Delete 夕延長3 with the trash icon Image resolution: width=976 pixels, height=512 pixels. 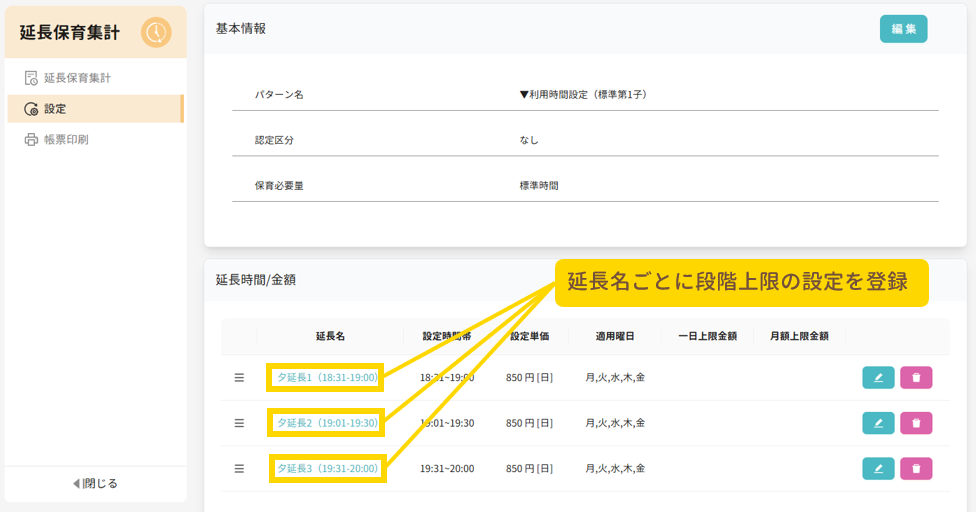[916, 468]
